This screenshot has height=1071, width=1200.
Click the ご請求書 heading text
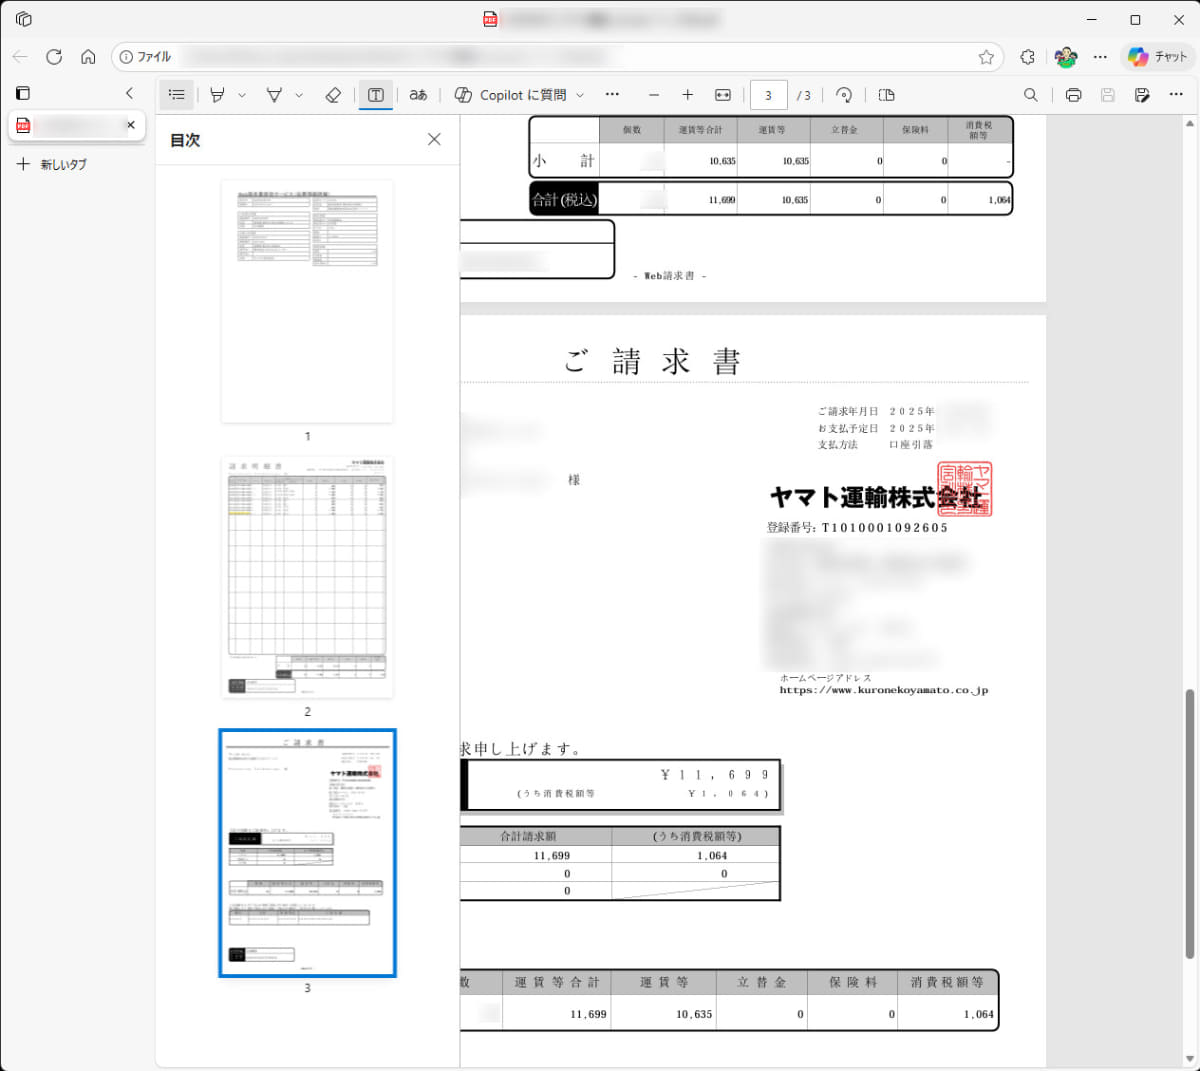click(652, 361)
